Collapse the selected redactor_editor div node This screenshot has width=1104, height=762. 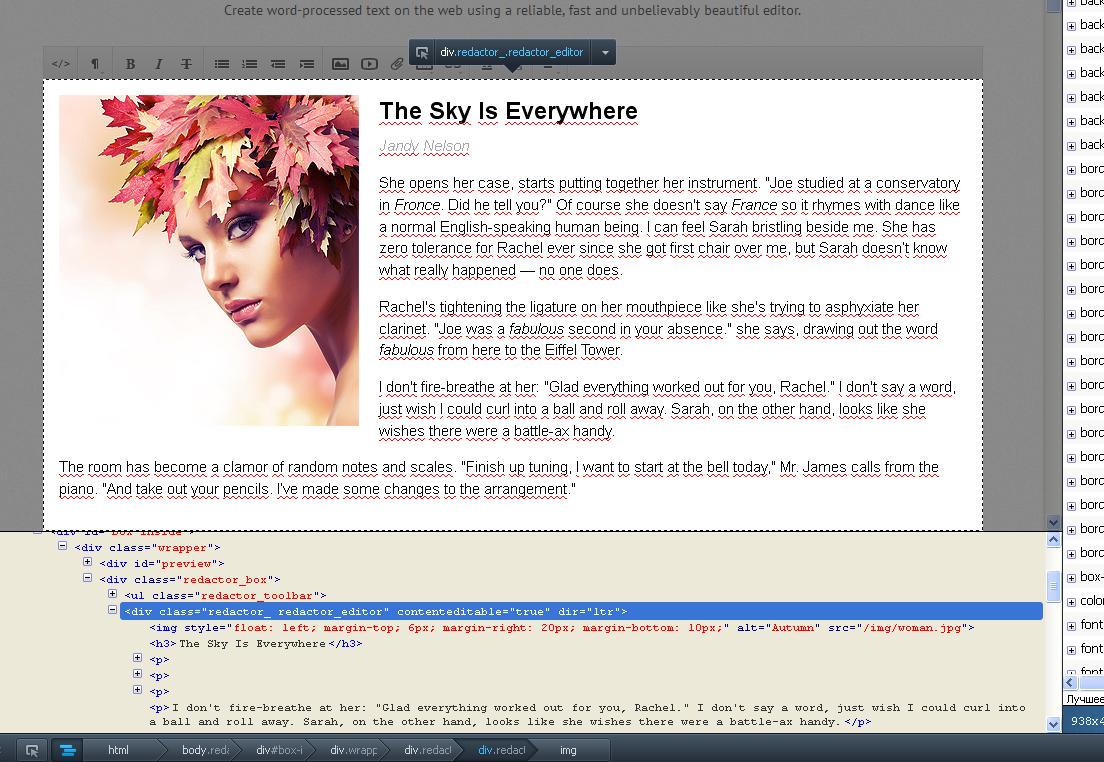click(x=112, y=610)
